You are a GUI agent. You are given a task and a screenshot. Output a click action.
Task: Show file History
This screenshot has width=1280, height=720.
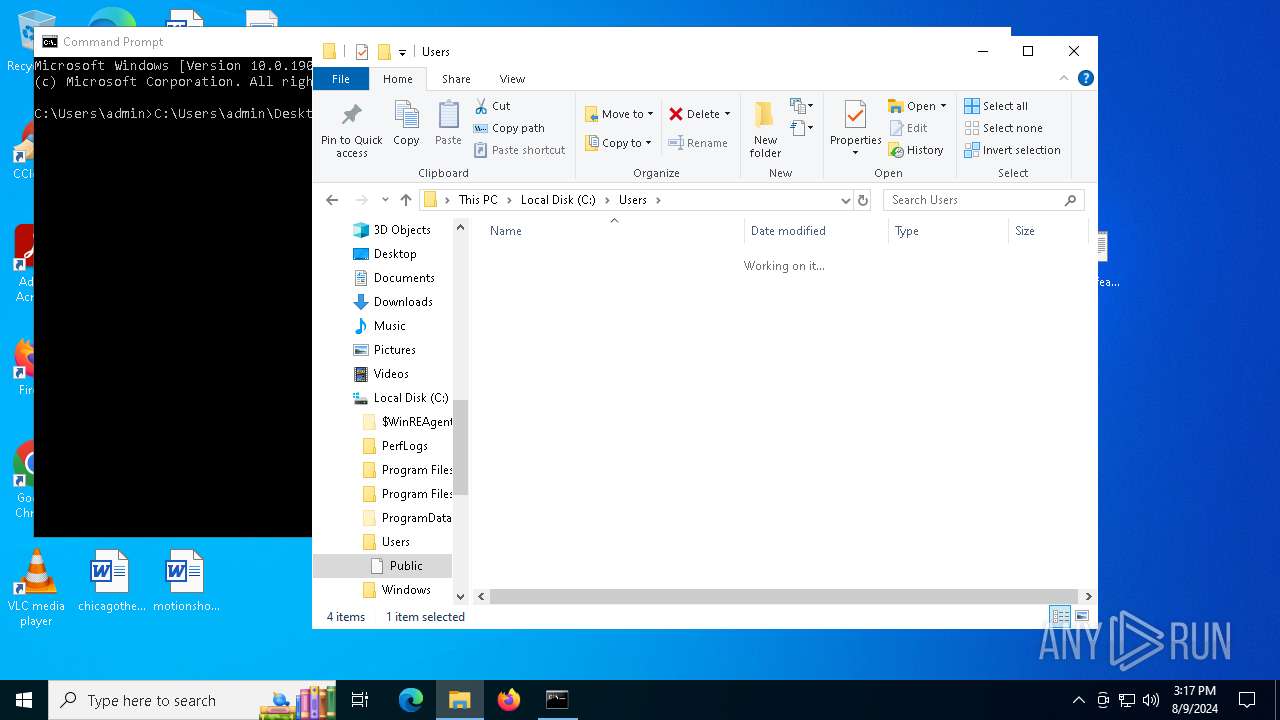[916, 150]
